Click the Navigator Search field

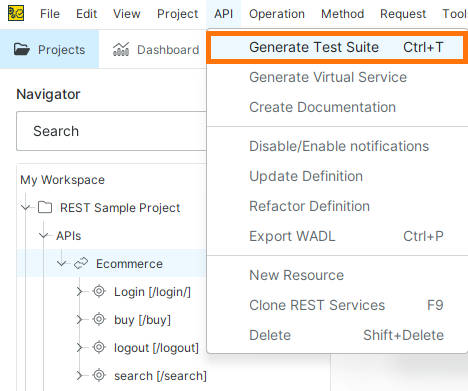point(111,131)
